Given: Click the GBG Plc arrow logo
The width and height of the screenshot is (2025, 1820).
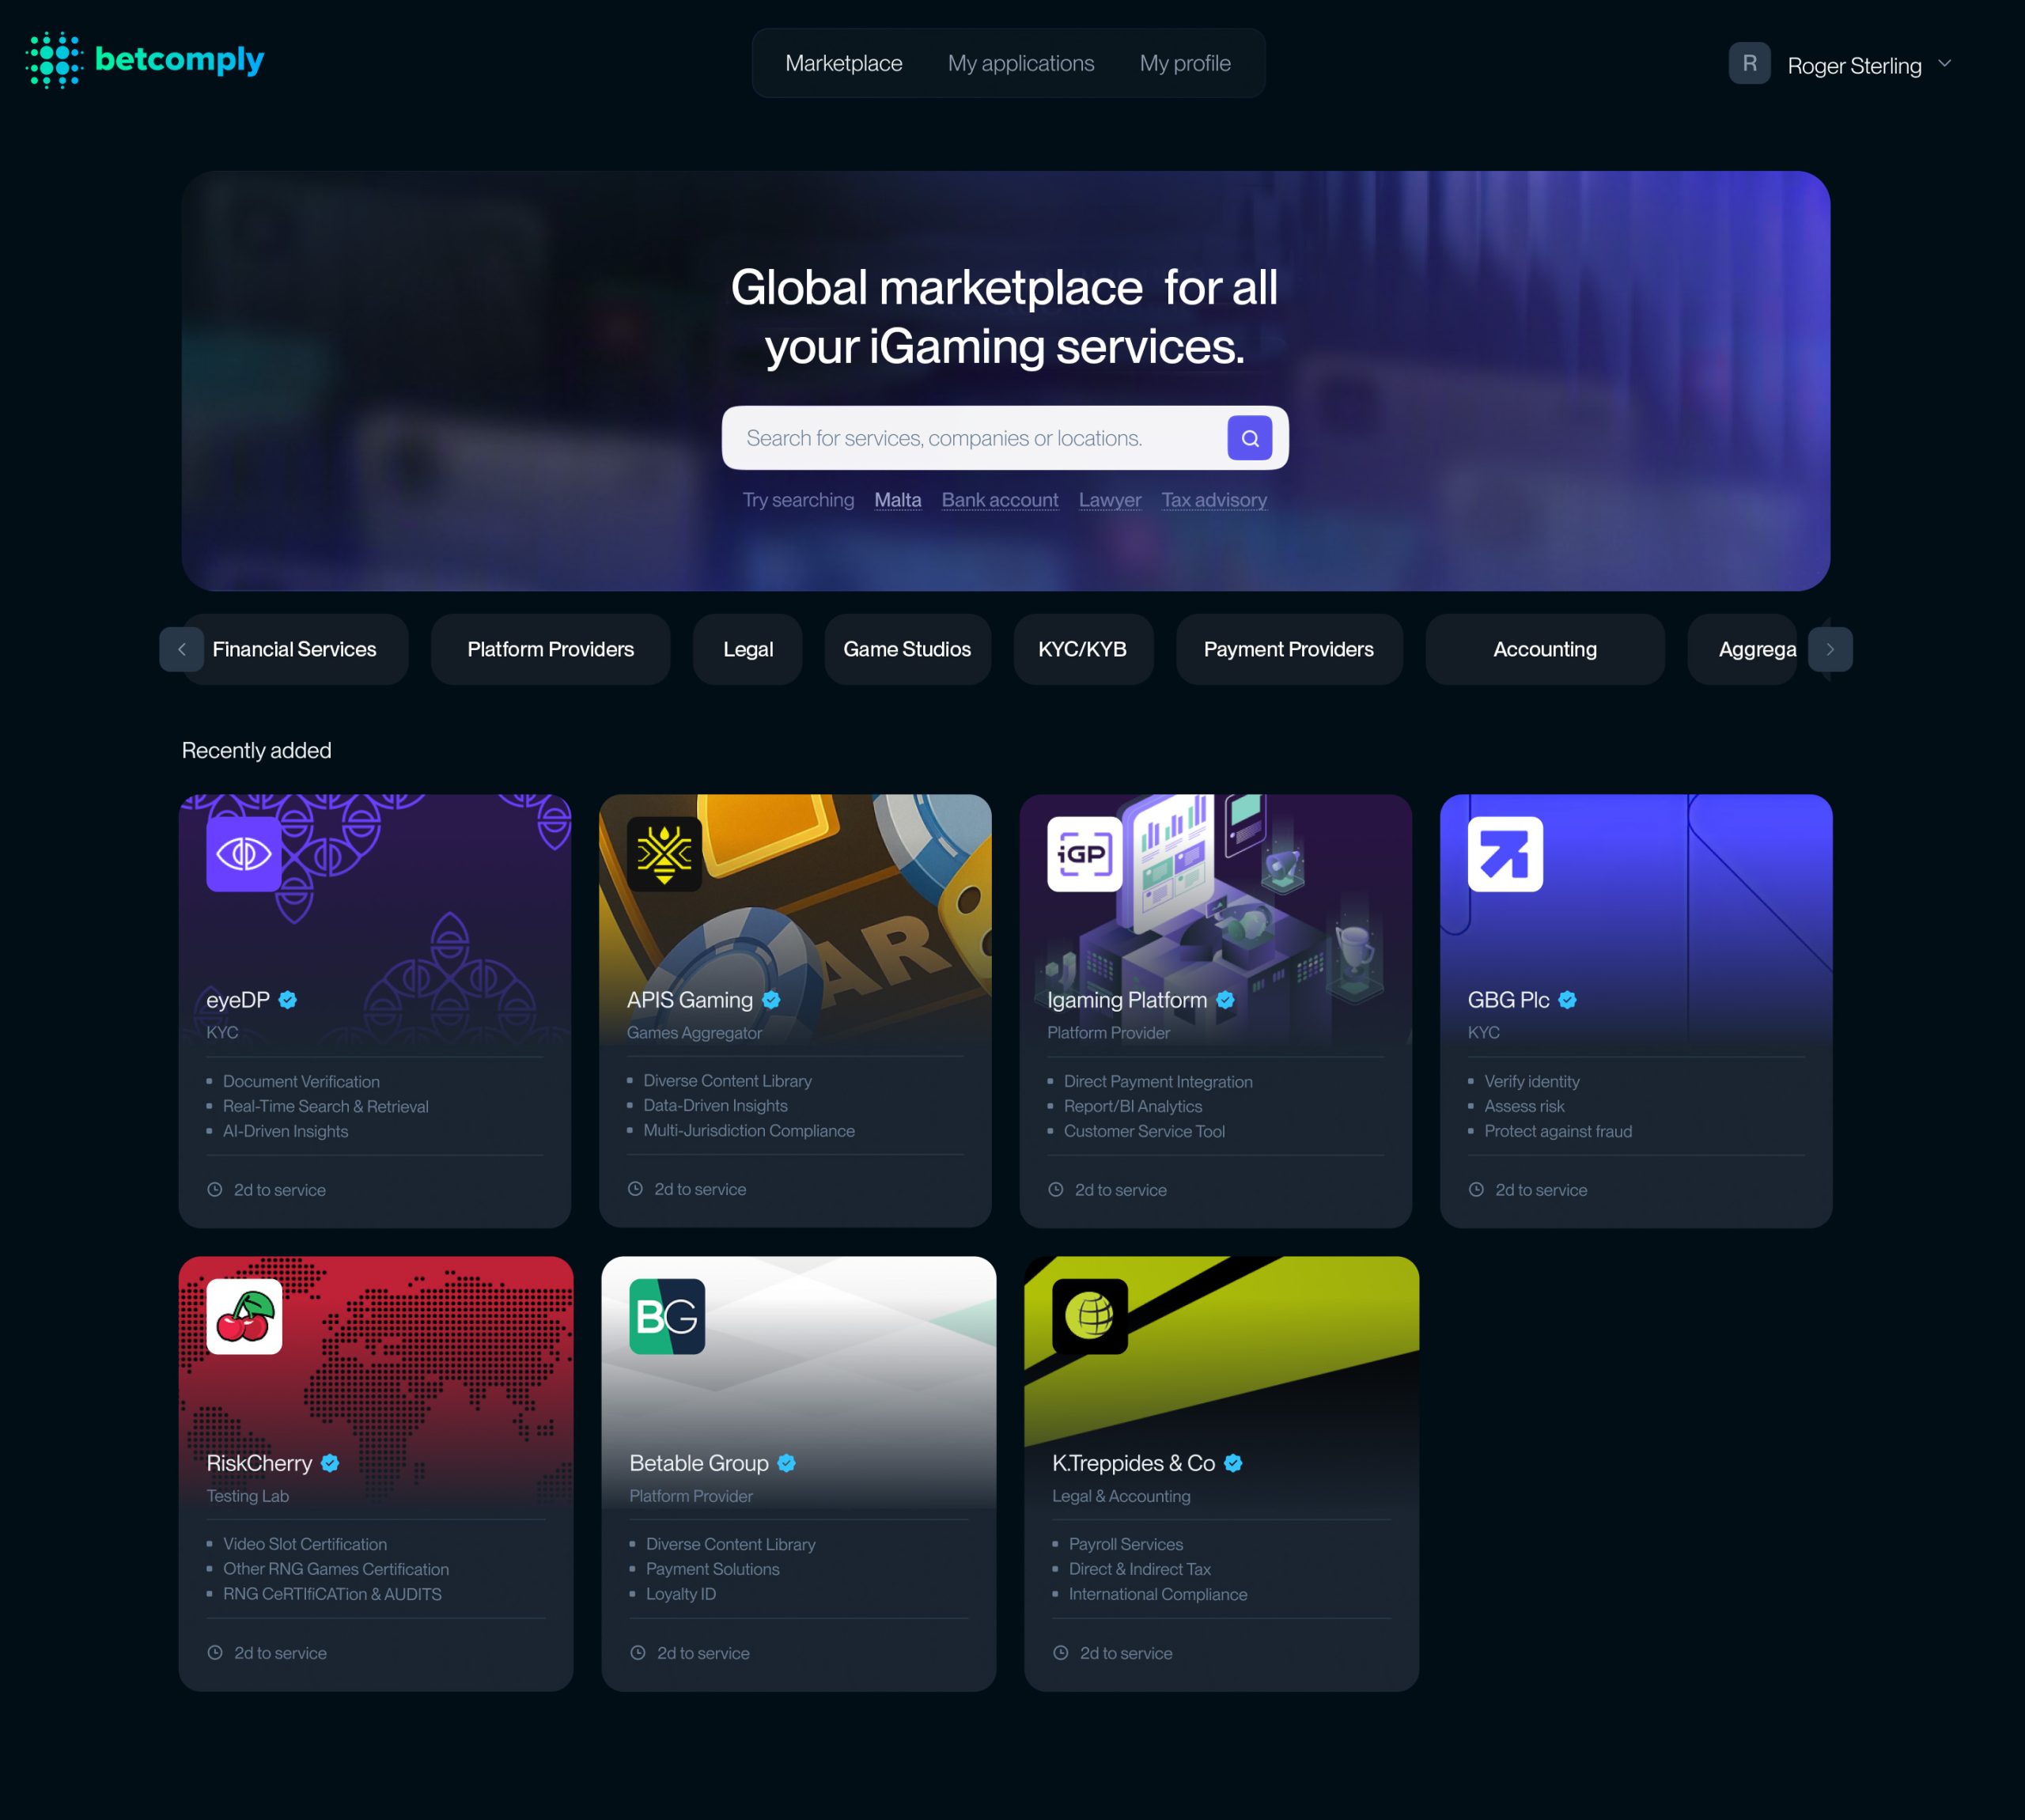Looking at the screenshot, I should tap(1504, 854).
